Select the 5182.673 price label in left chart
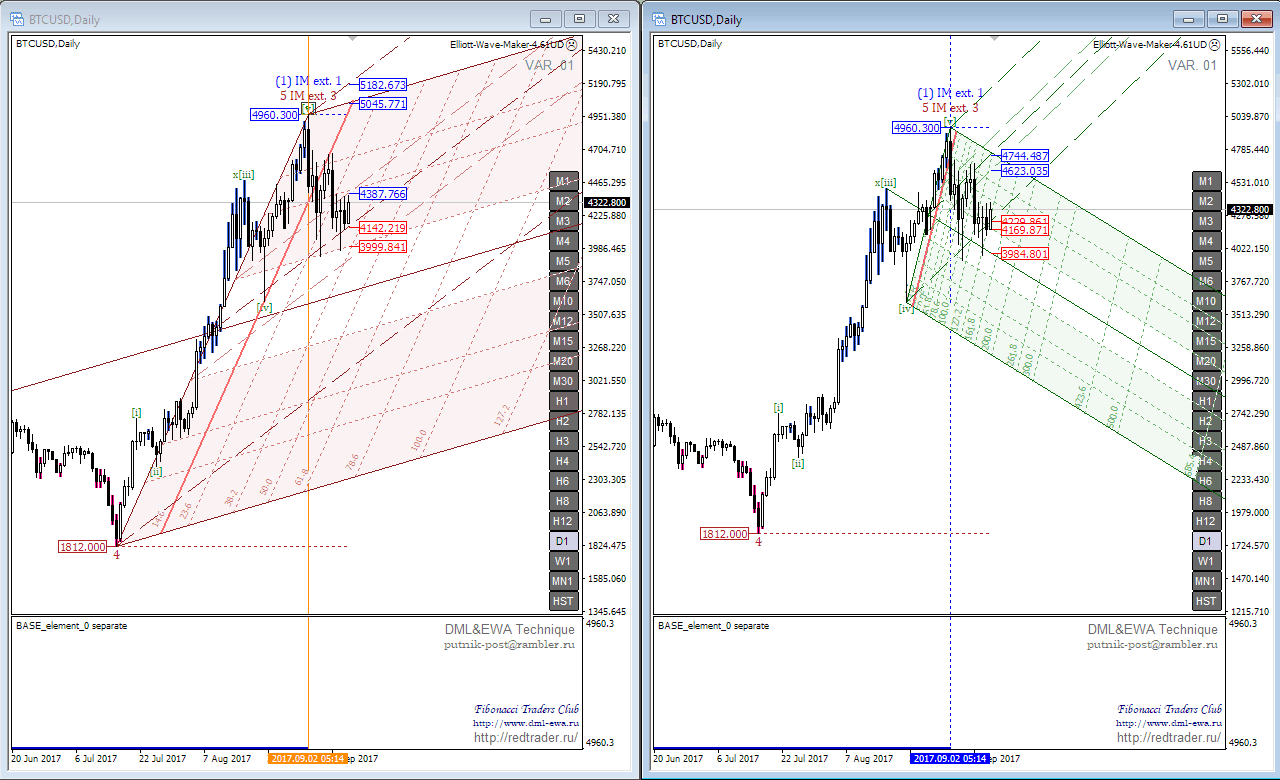 383,85
